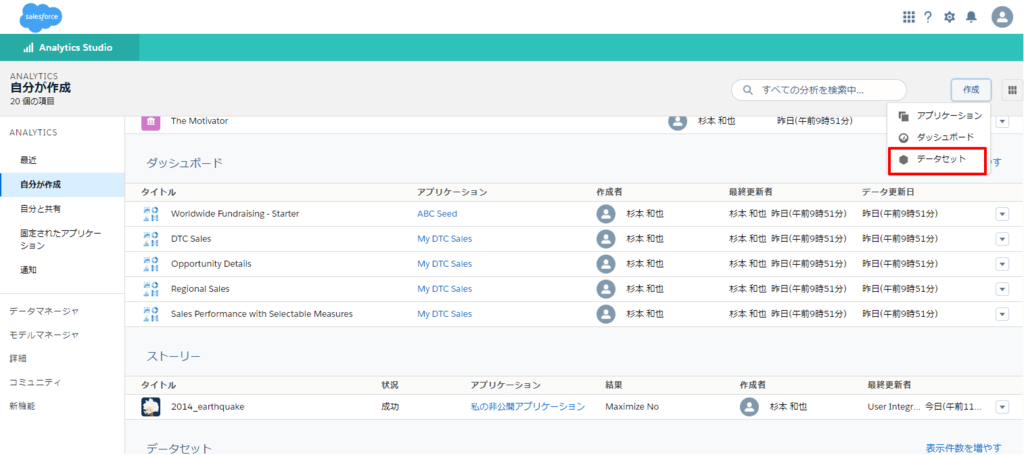Click the Salesforce cloud logo
1024x455 pixels.
tap(41, 17)
